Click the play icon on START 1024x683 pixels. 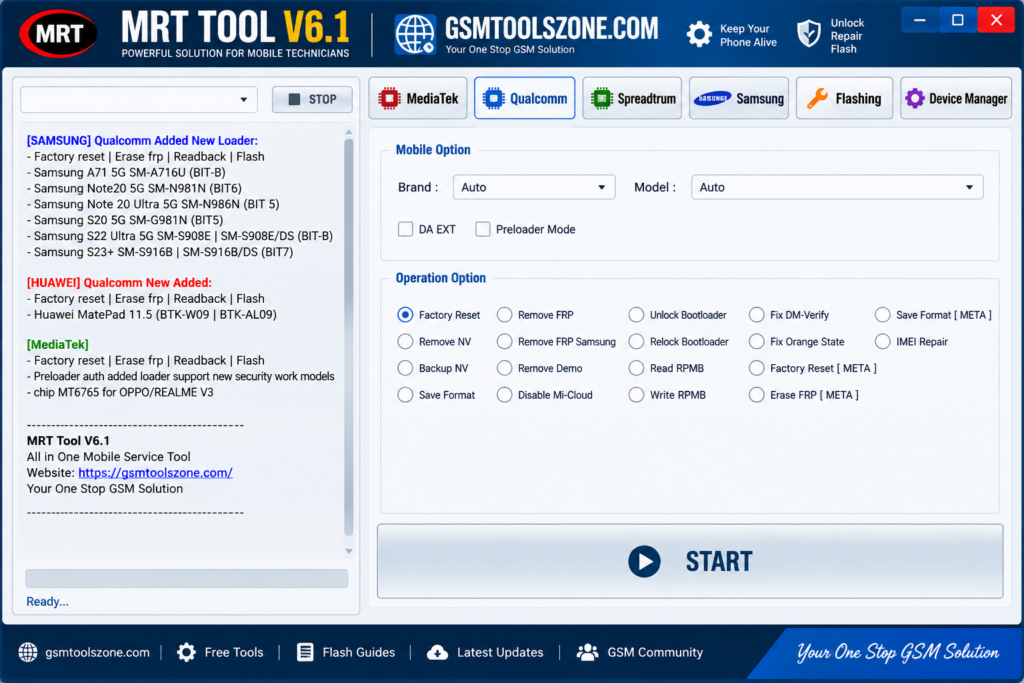point(645,562)
